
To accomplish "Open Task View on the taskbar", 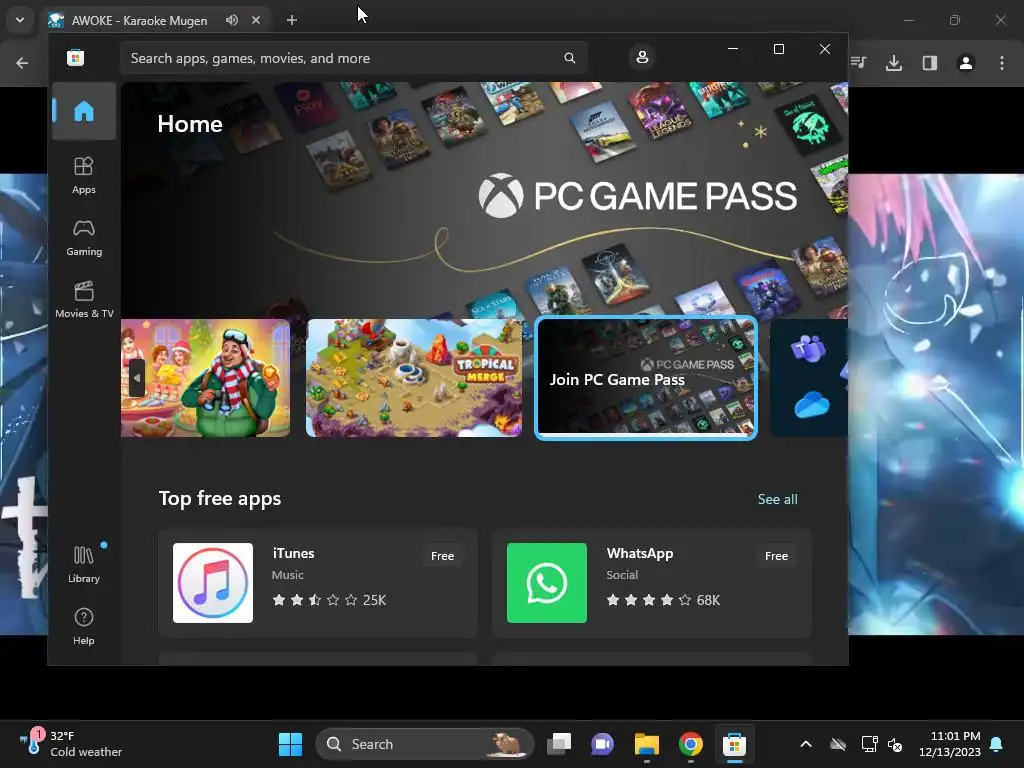I will click(559, 744).
